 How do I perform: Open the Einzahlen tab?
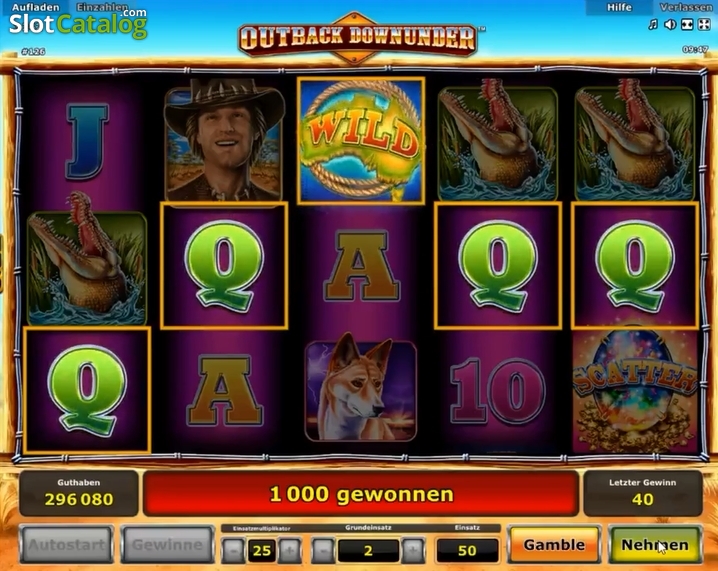[x=102, y=7]
